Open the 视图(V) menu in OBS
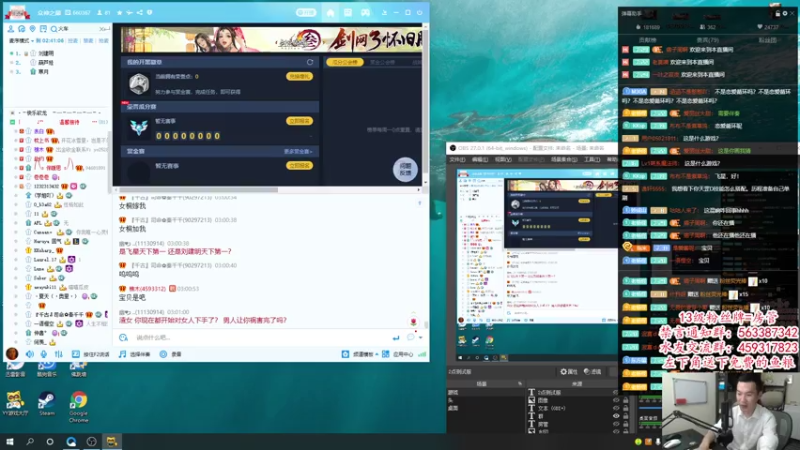This screenshot has width=800, height=450. coord(503,160)
